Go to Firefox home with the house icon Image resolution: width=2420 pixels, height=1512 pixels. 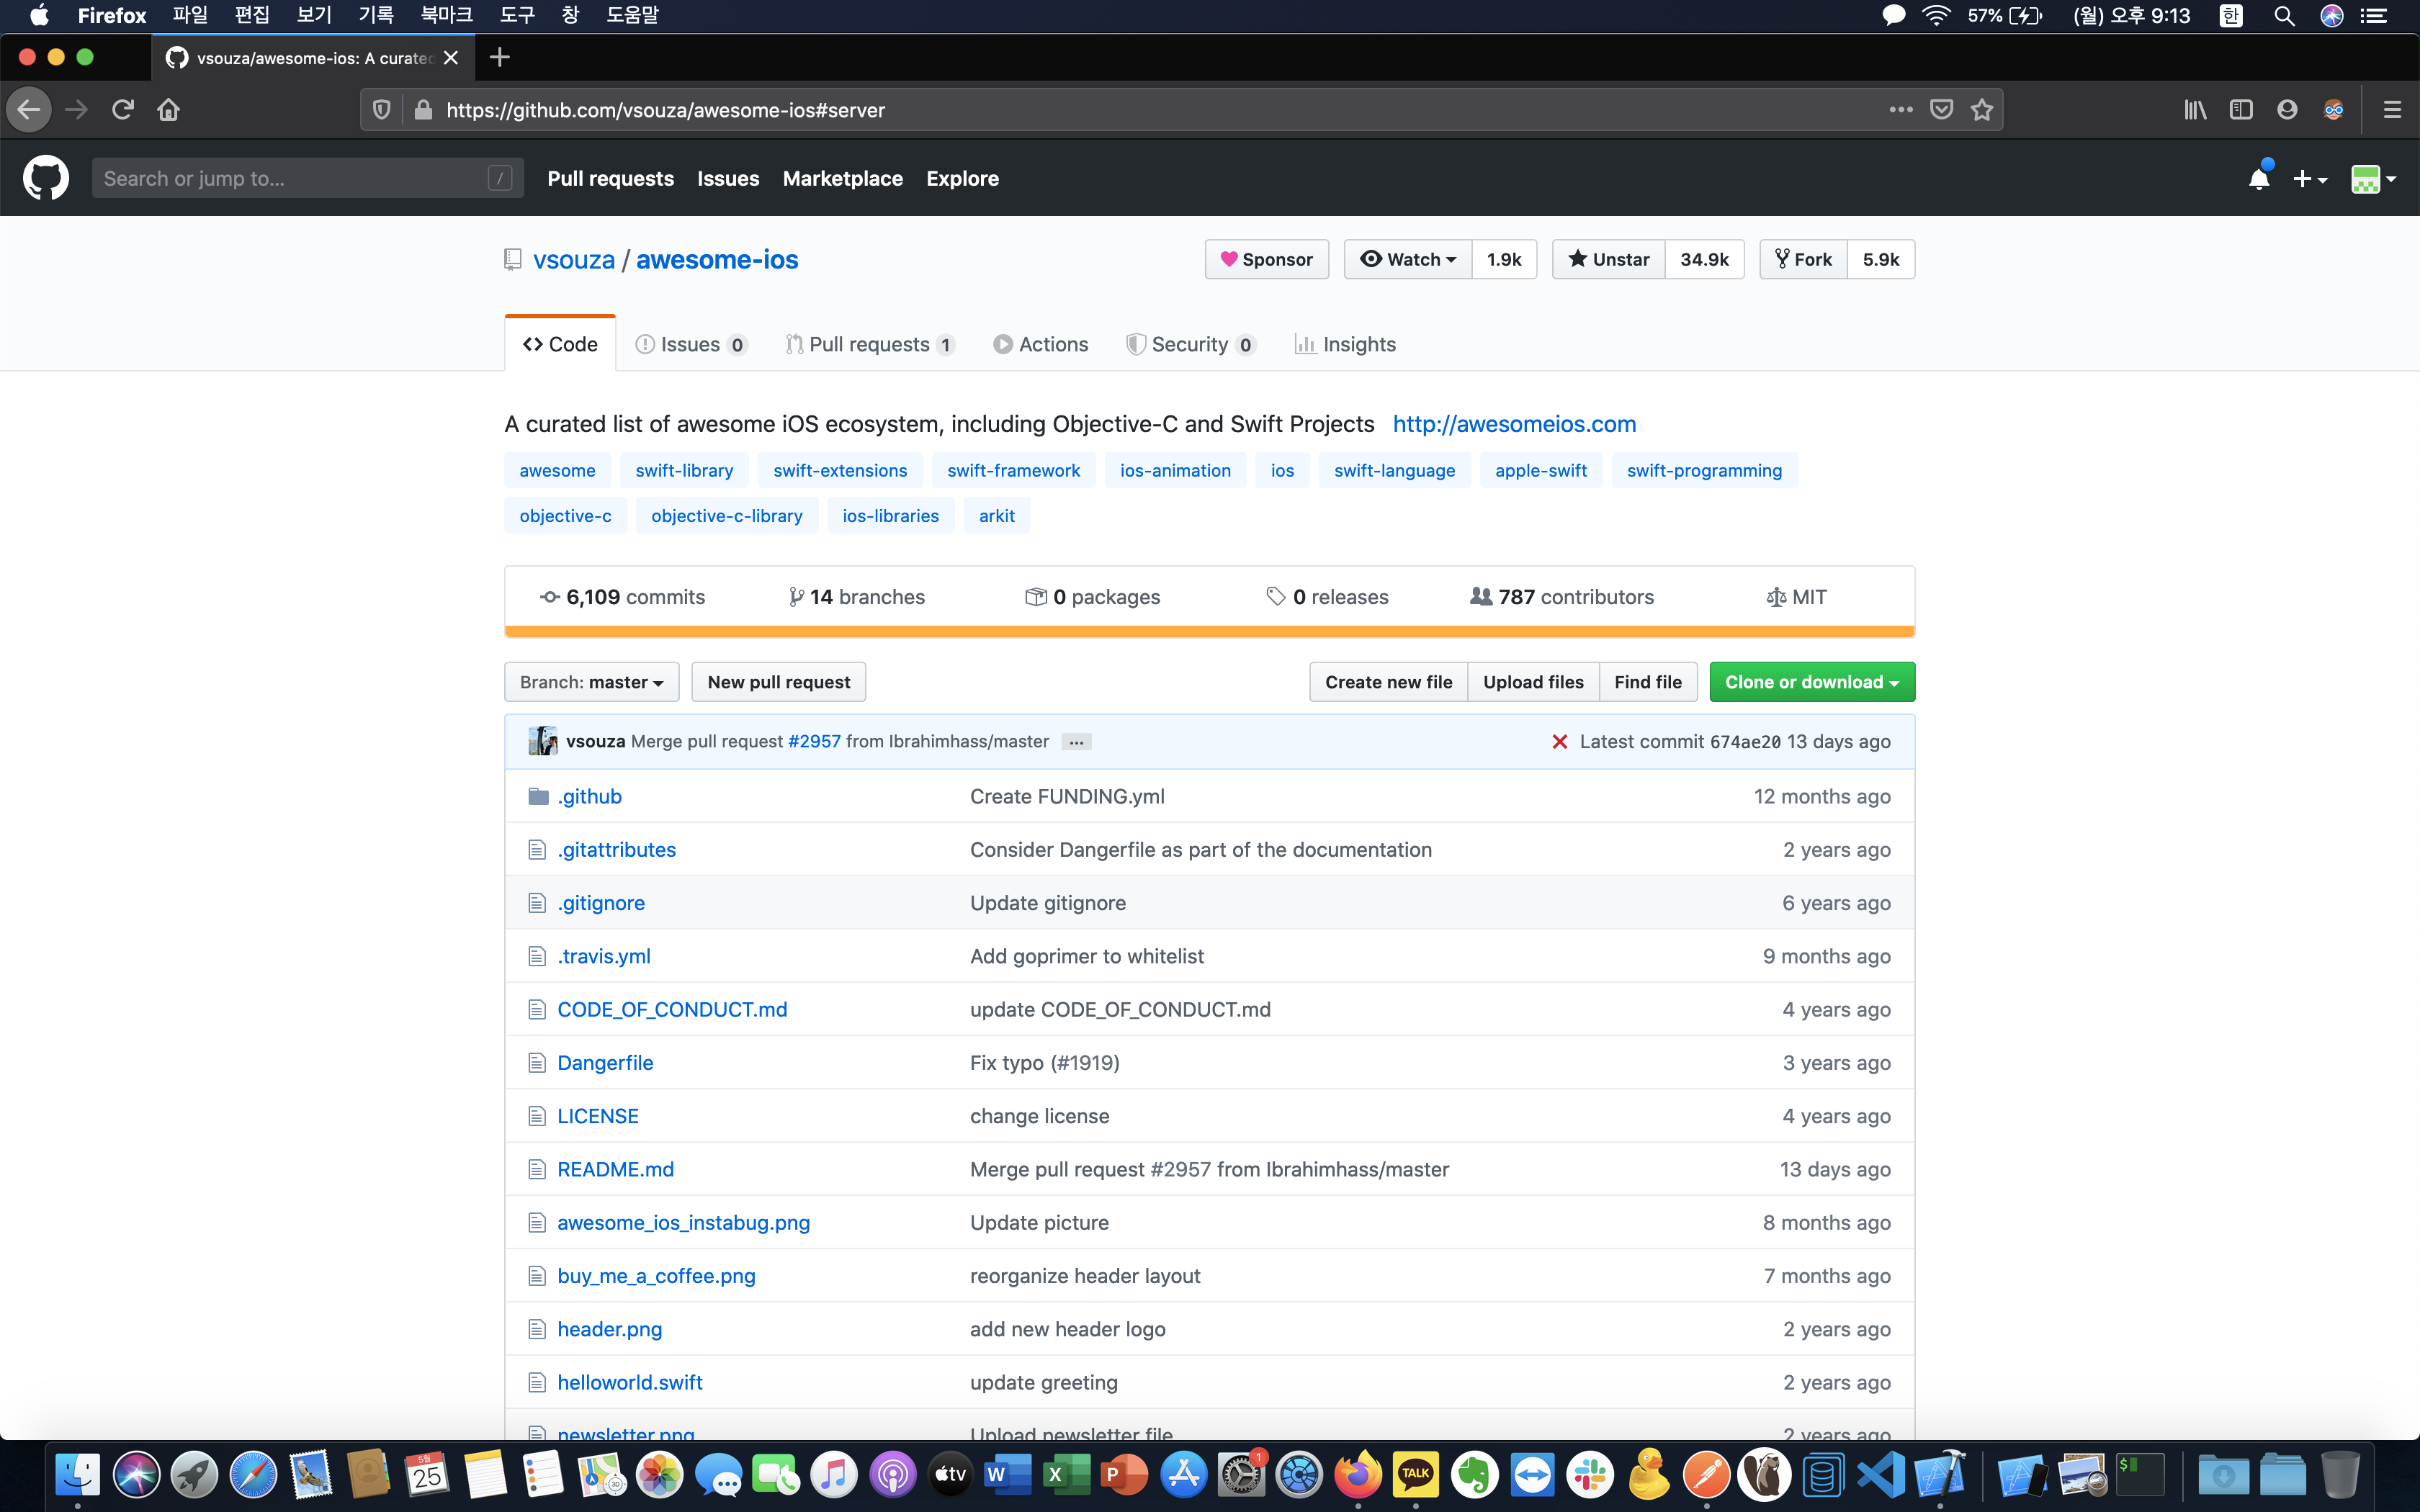pos(169,109)
